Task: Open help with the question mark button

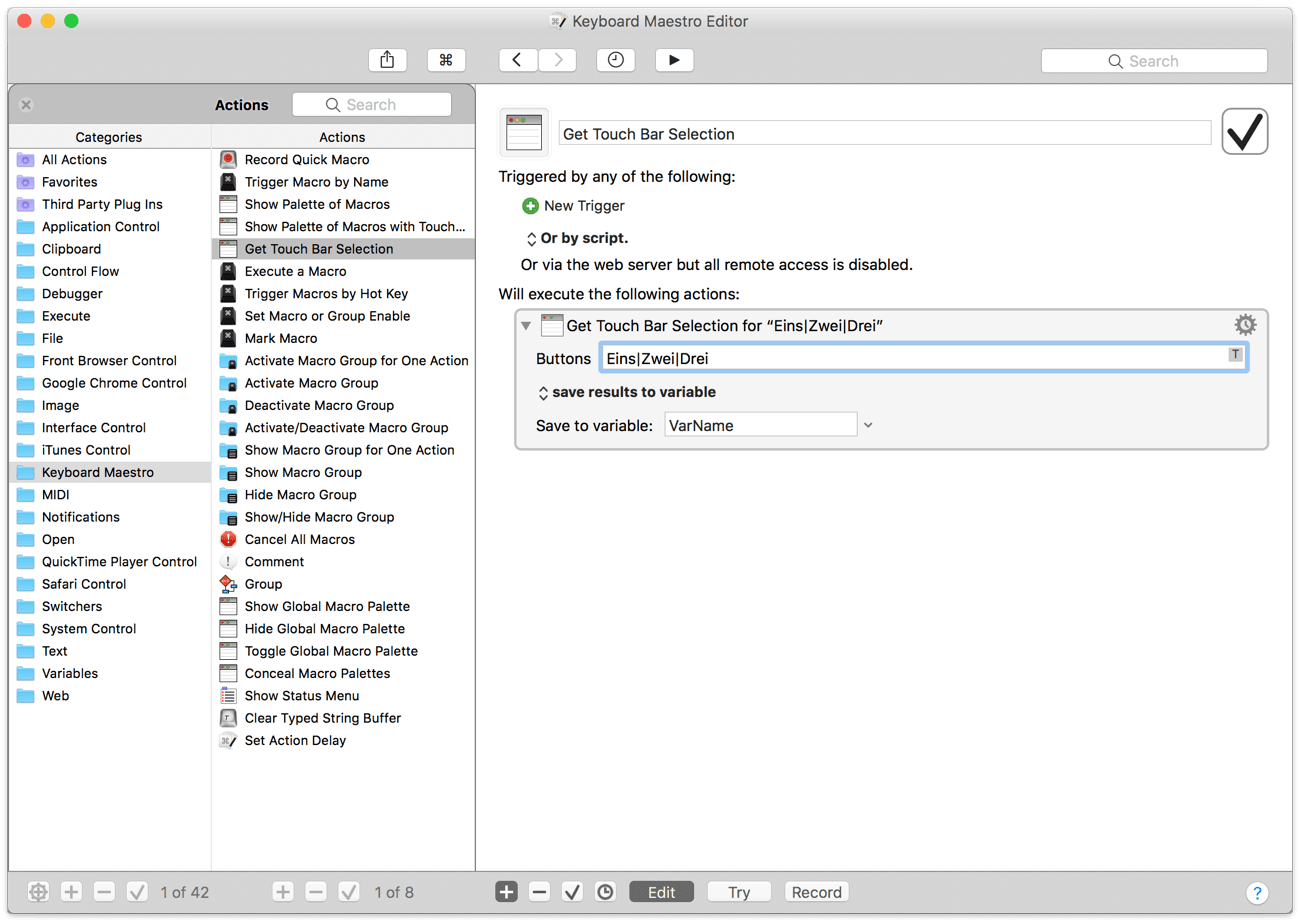Action: click(1257, 893)
